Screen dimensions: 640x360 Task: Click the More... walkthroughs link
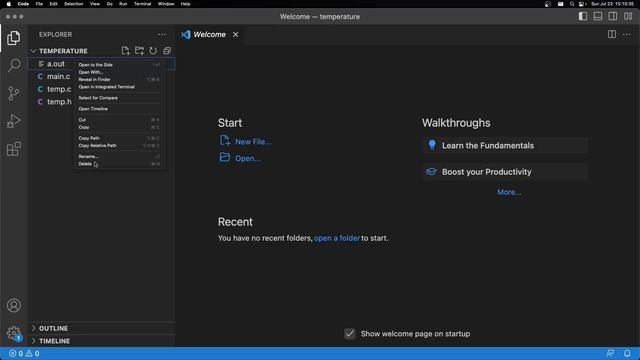pos(509,192)
